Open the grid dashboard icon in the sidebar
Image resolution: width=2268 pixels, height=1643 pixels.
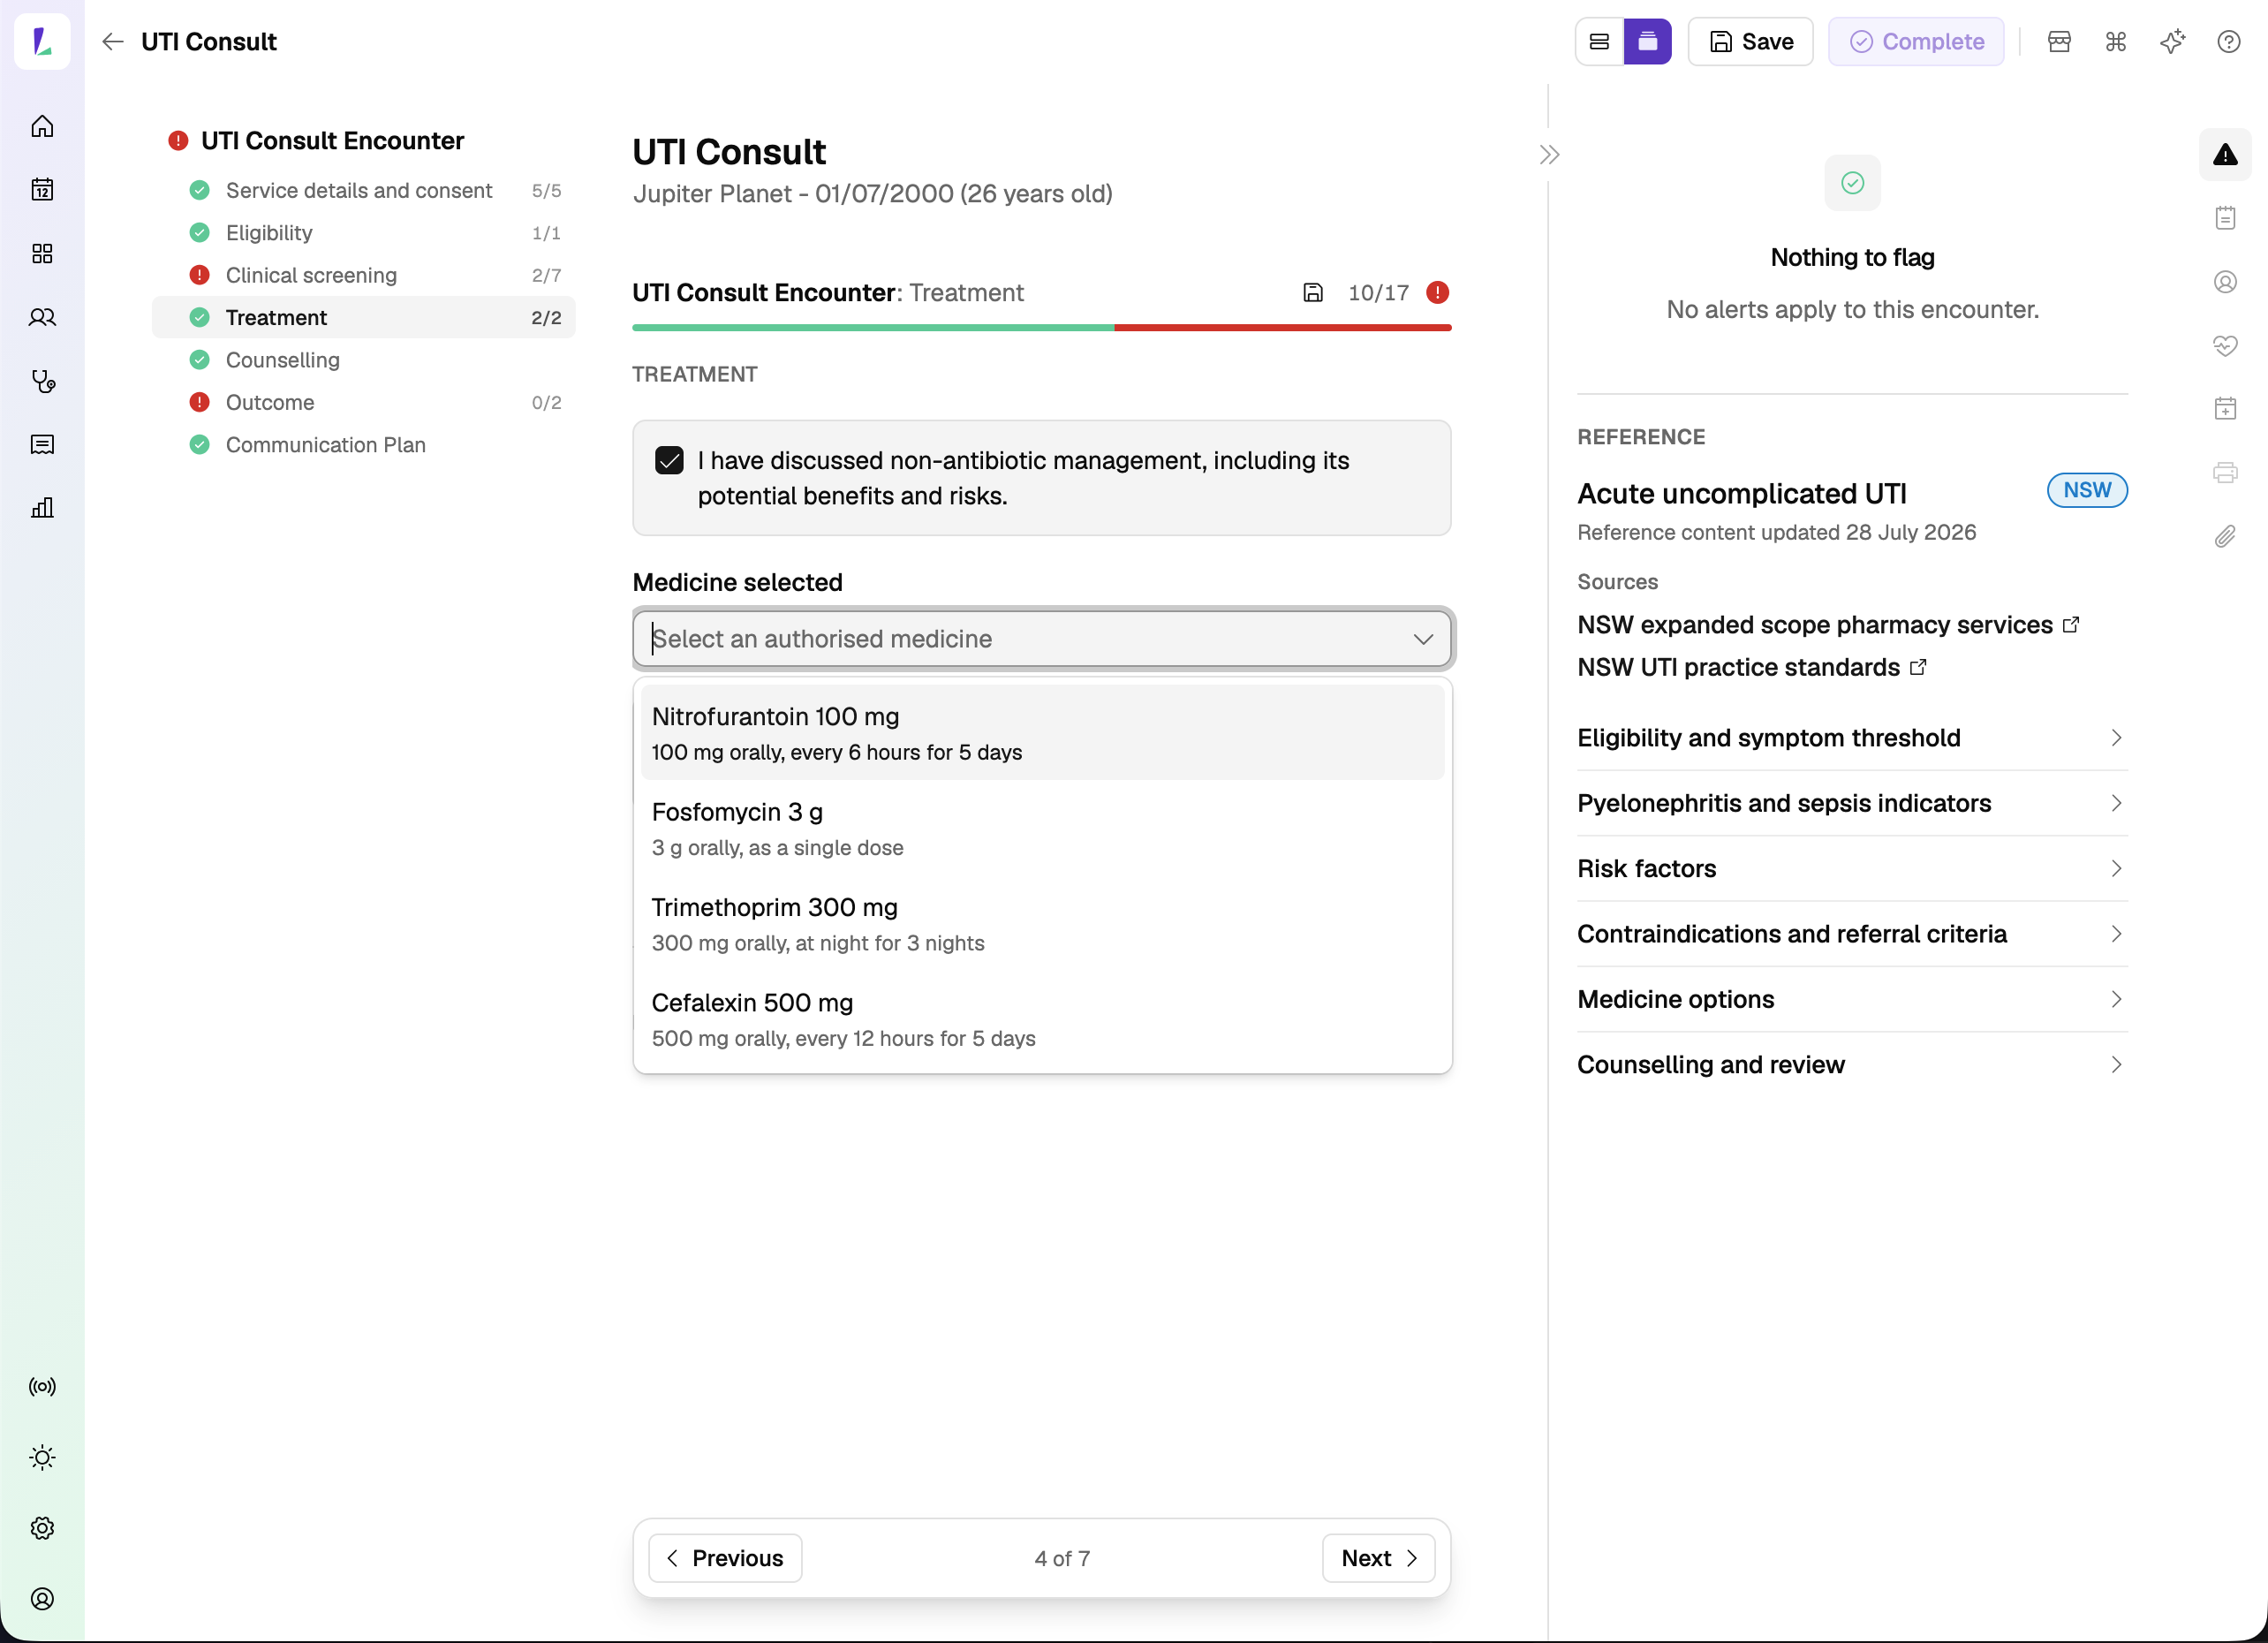[x=42, y=254]
